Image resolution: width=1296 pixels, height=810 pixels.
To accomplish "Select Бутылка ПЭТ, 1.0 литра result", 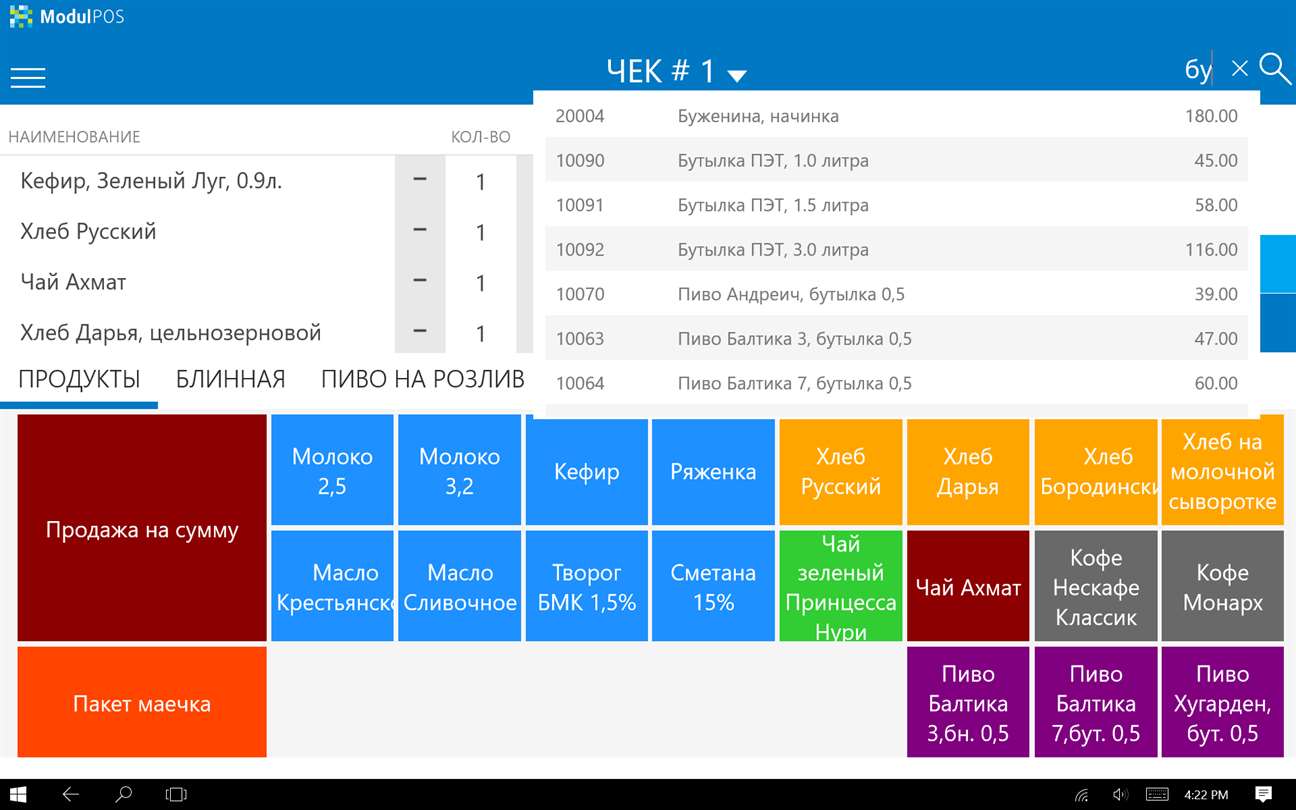I will 897,160.
